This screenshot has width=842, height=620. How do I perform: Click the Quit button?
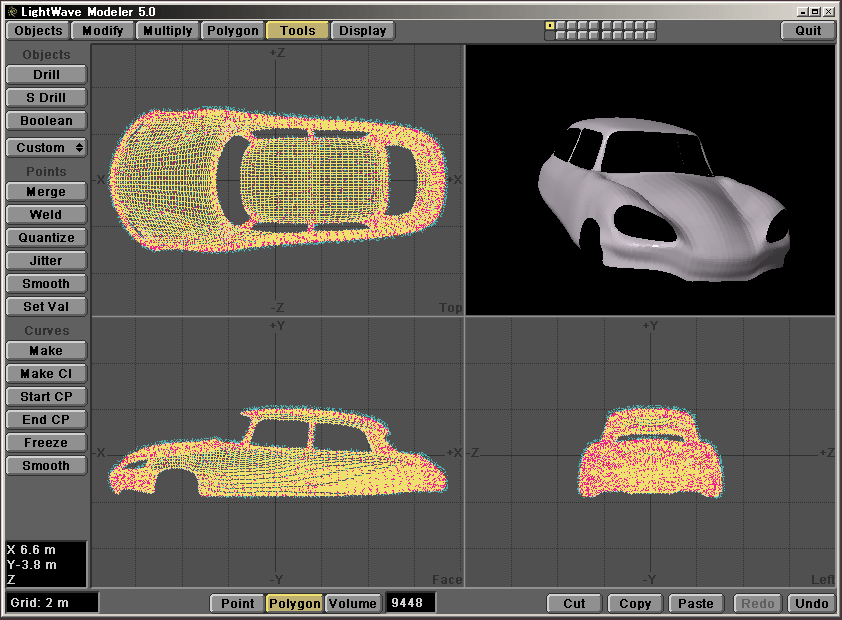(x=808, y=31)
